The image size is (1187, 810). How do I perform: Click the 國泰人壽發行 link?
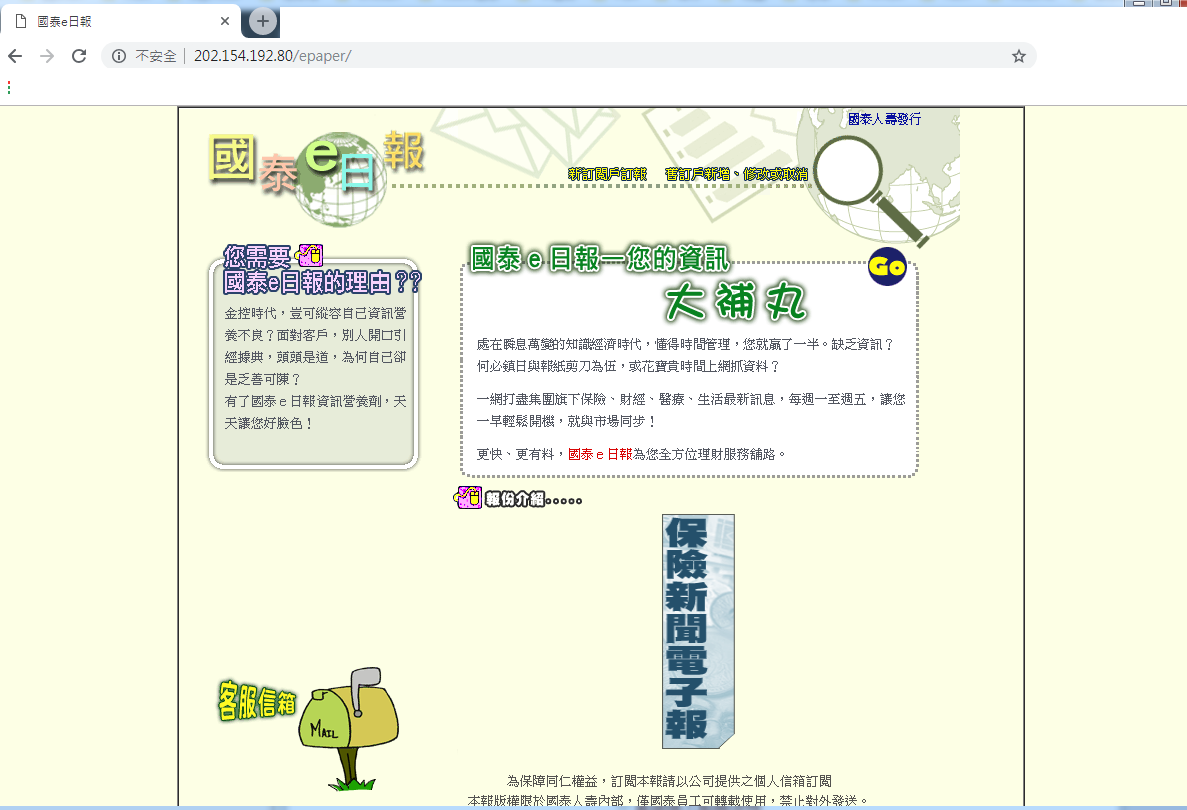pyautogui.click(x=884, y=119)
